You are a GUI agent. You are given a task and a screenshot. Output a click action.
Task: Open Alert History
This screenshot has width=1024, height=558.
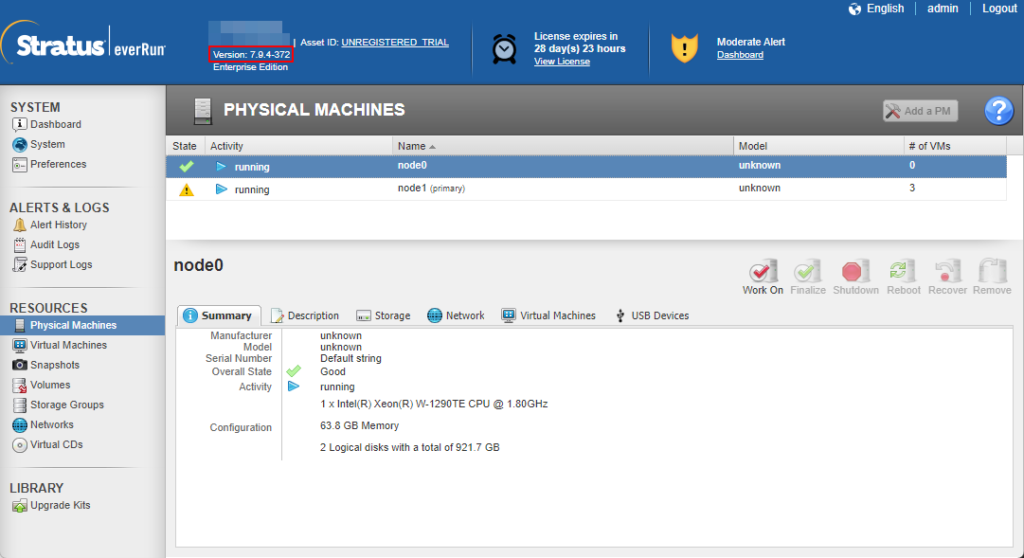click(x=58, y=225)
